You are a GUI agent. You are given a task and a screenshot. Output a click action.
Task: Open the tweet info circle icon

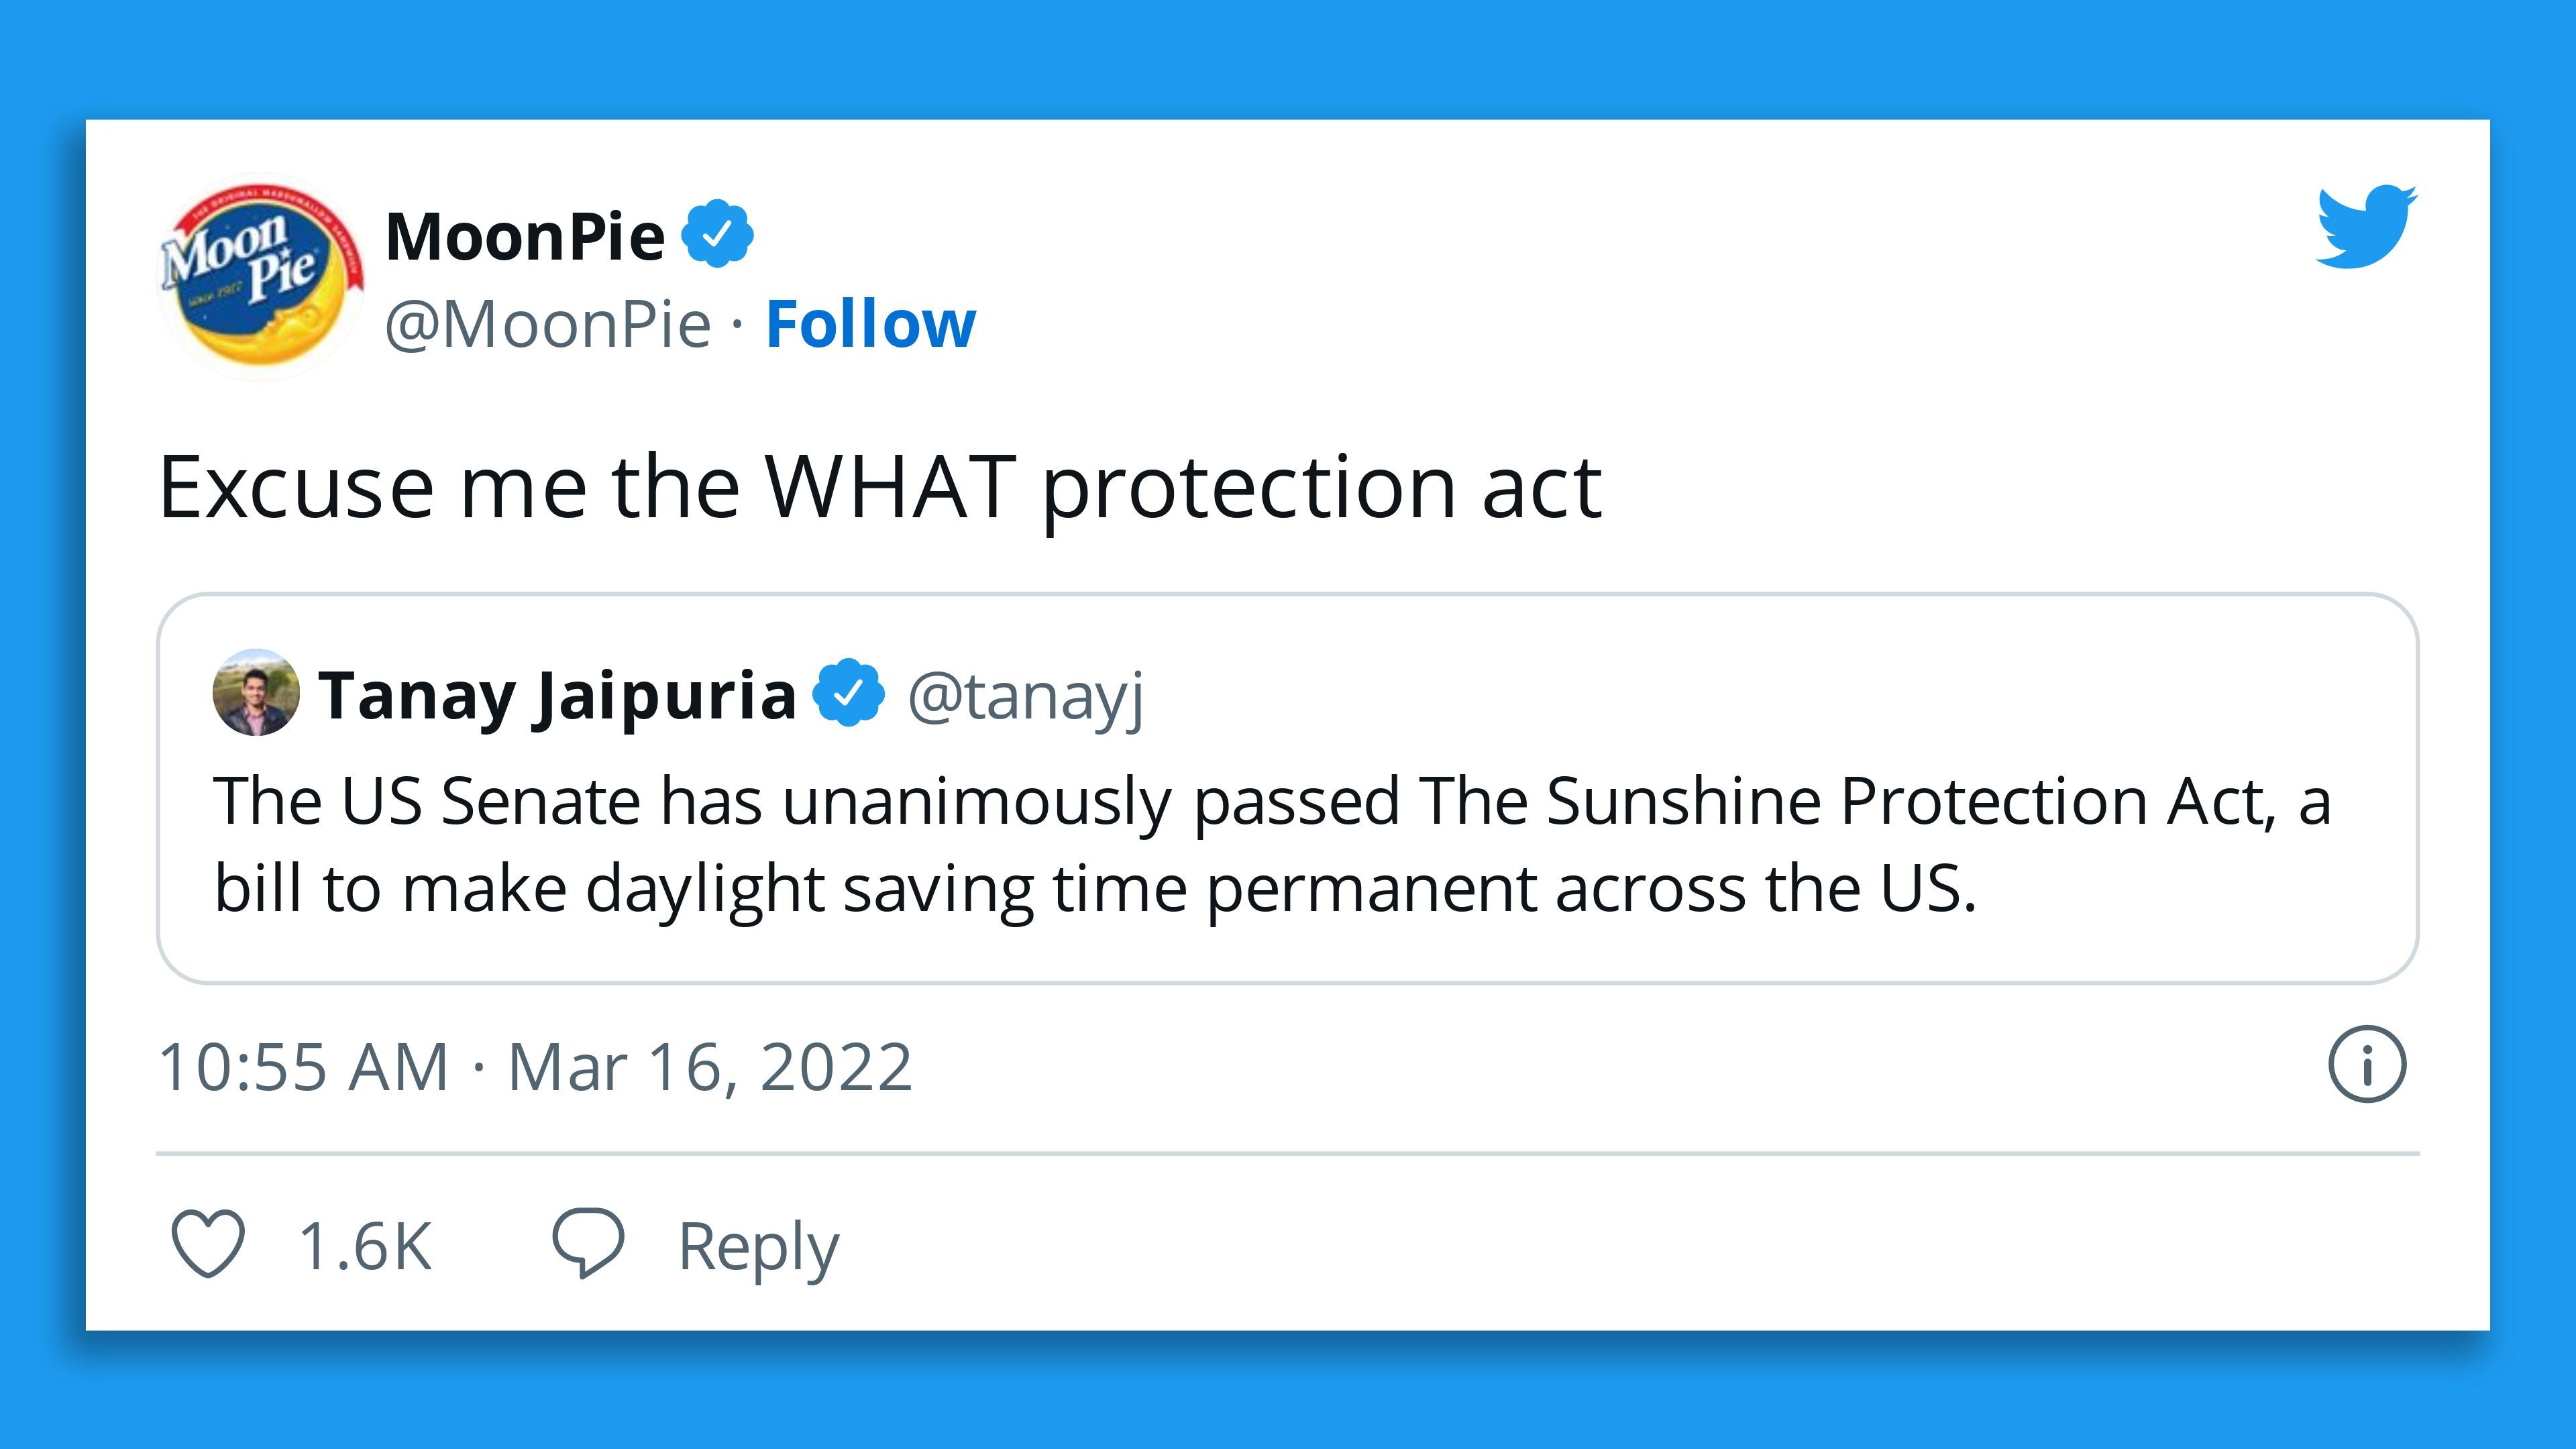click(2367, 1065)
